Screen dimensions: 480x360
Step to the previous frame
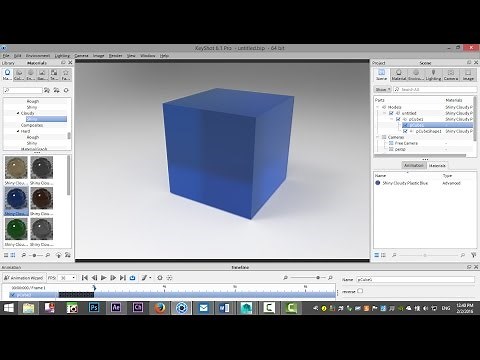pyautogui.click(x=94, y=278)
